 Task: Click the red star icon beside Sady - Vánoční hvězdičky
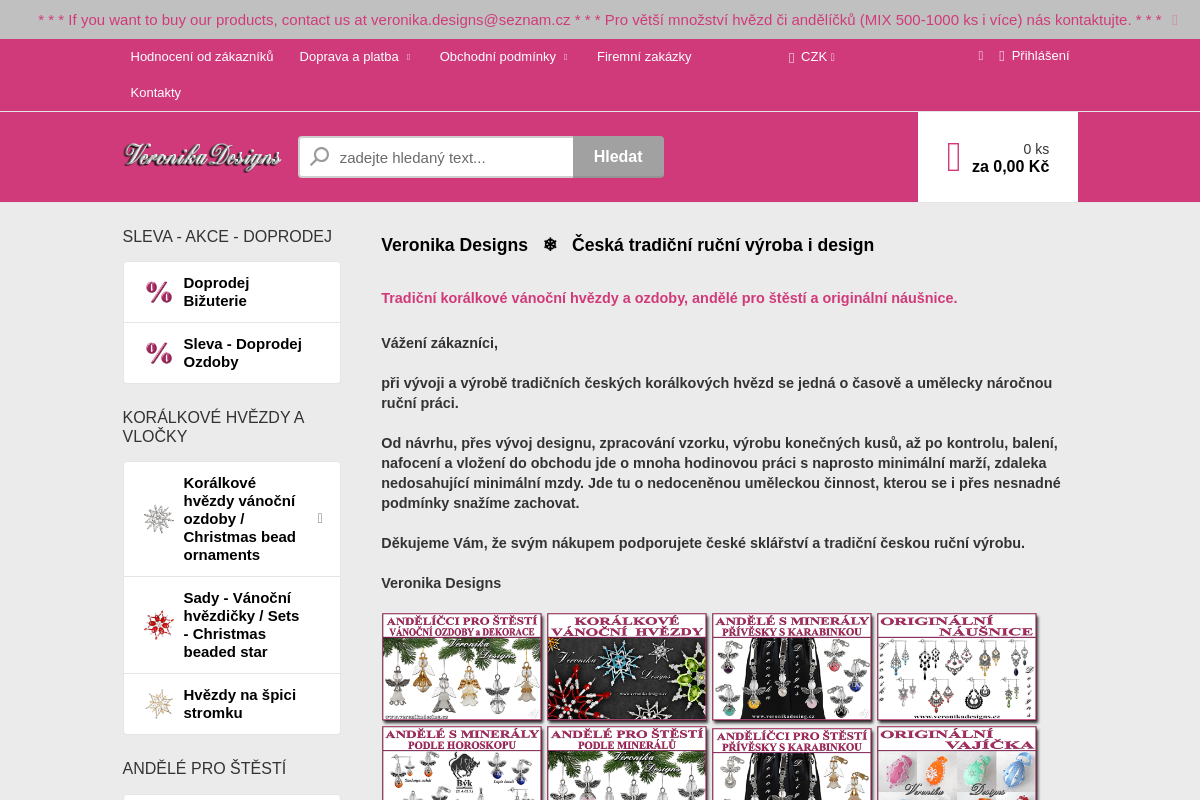(158, 624)
